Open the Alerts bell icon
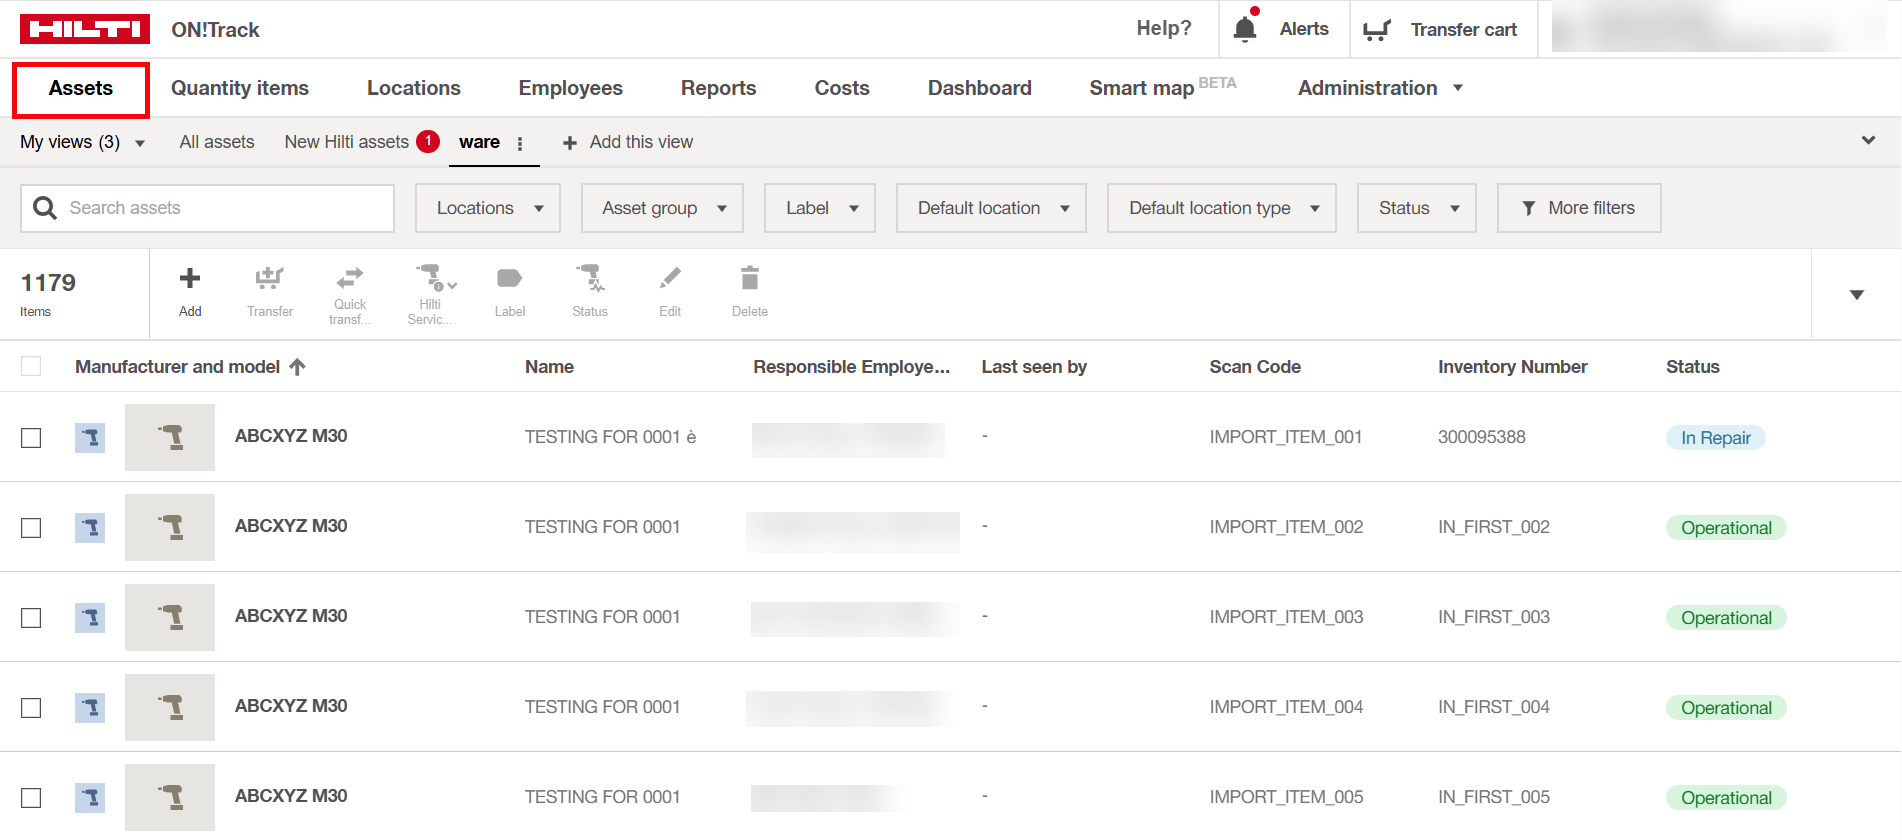The height and width of the screenshot is (840, 1902). [x=1245, y=28]
